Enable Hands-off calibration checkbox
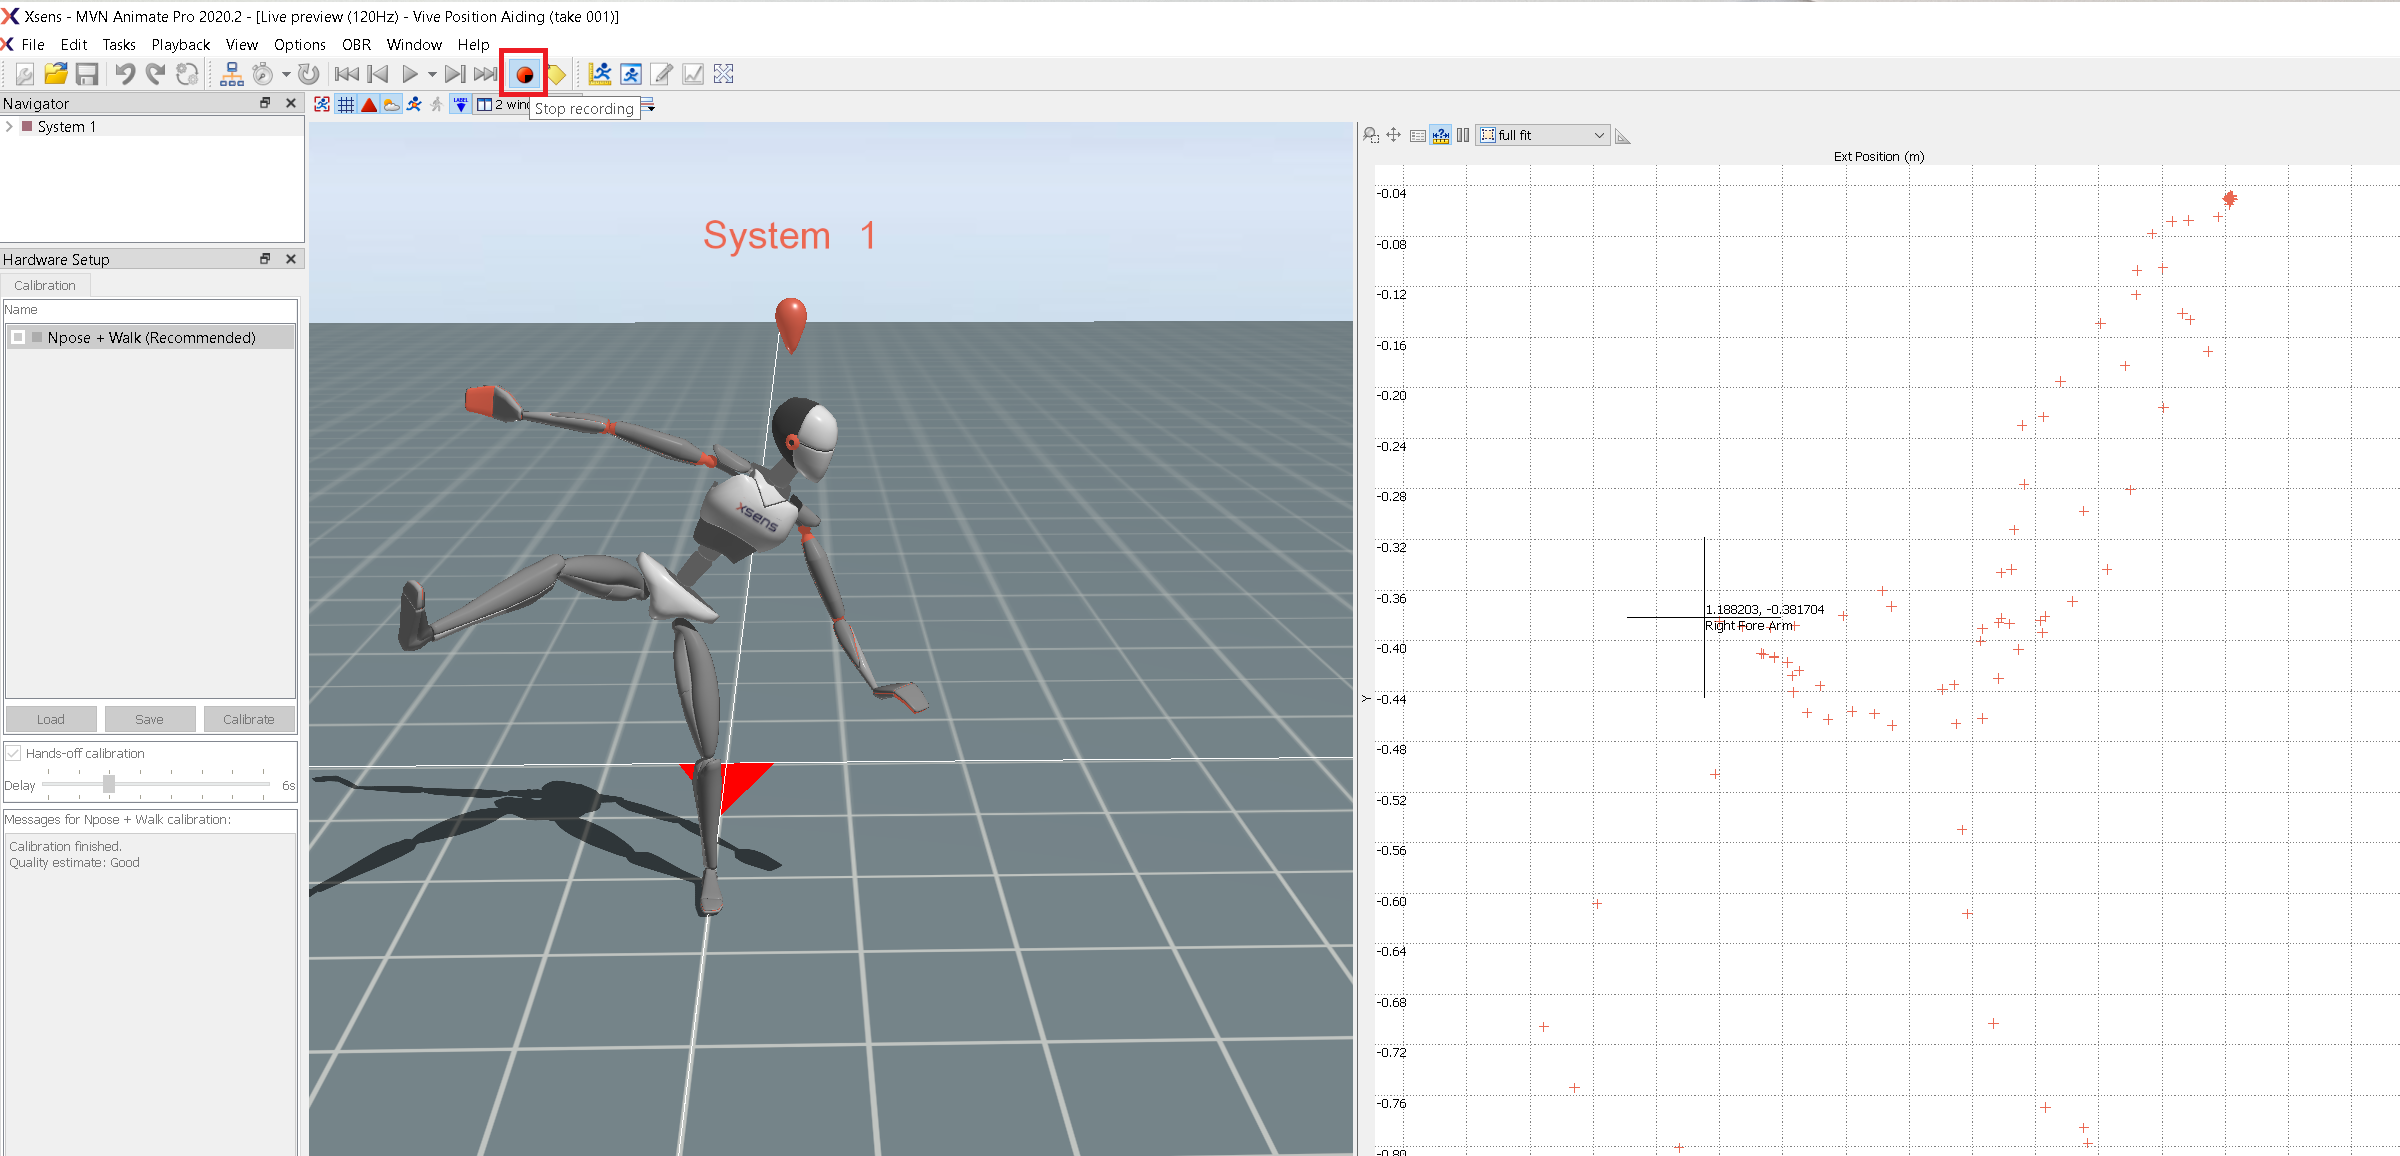Viewport: 2400px width, 1156px height. 13,753
